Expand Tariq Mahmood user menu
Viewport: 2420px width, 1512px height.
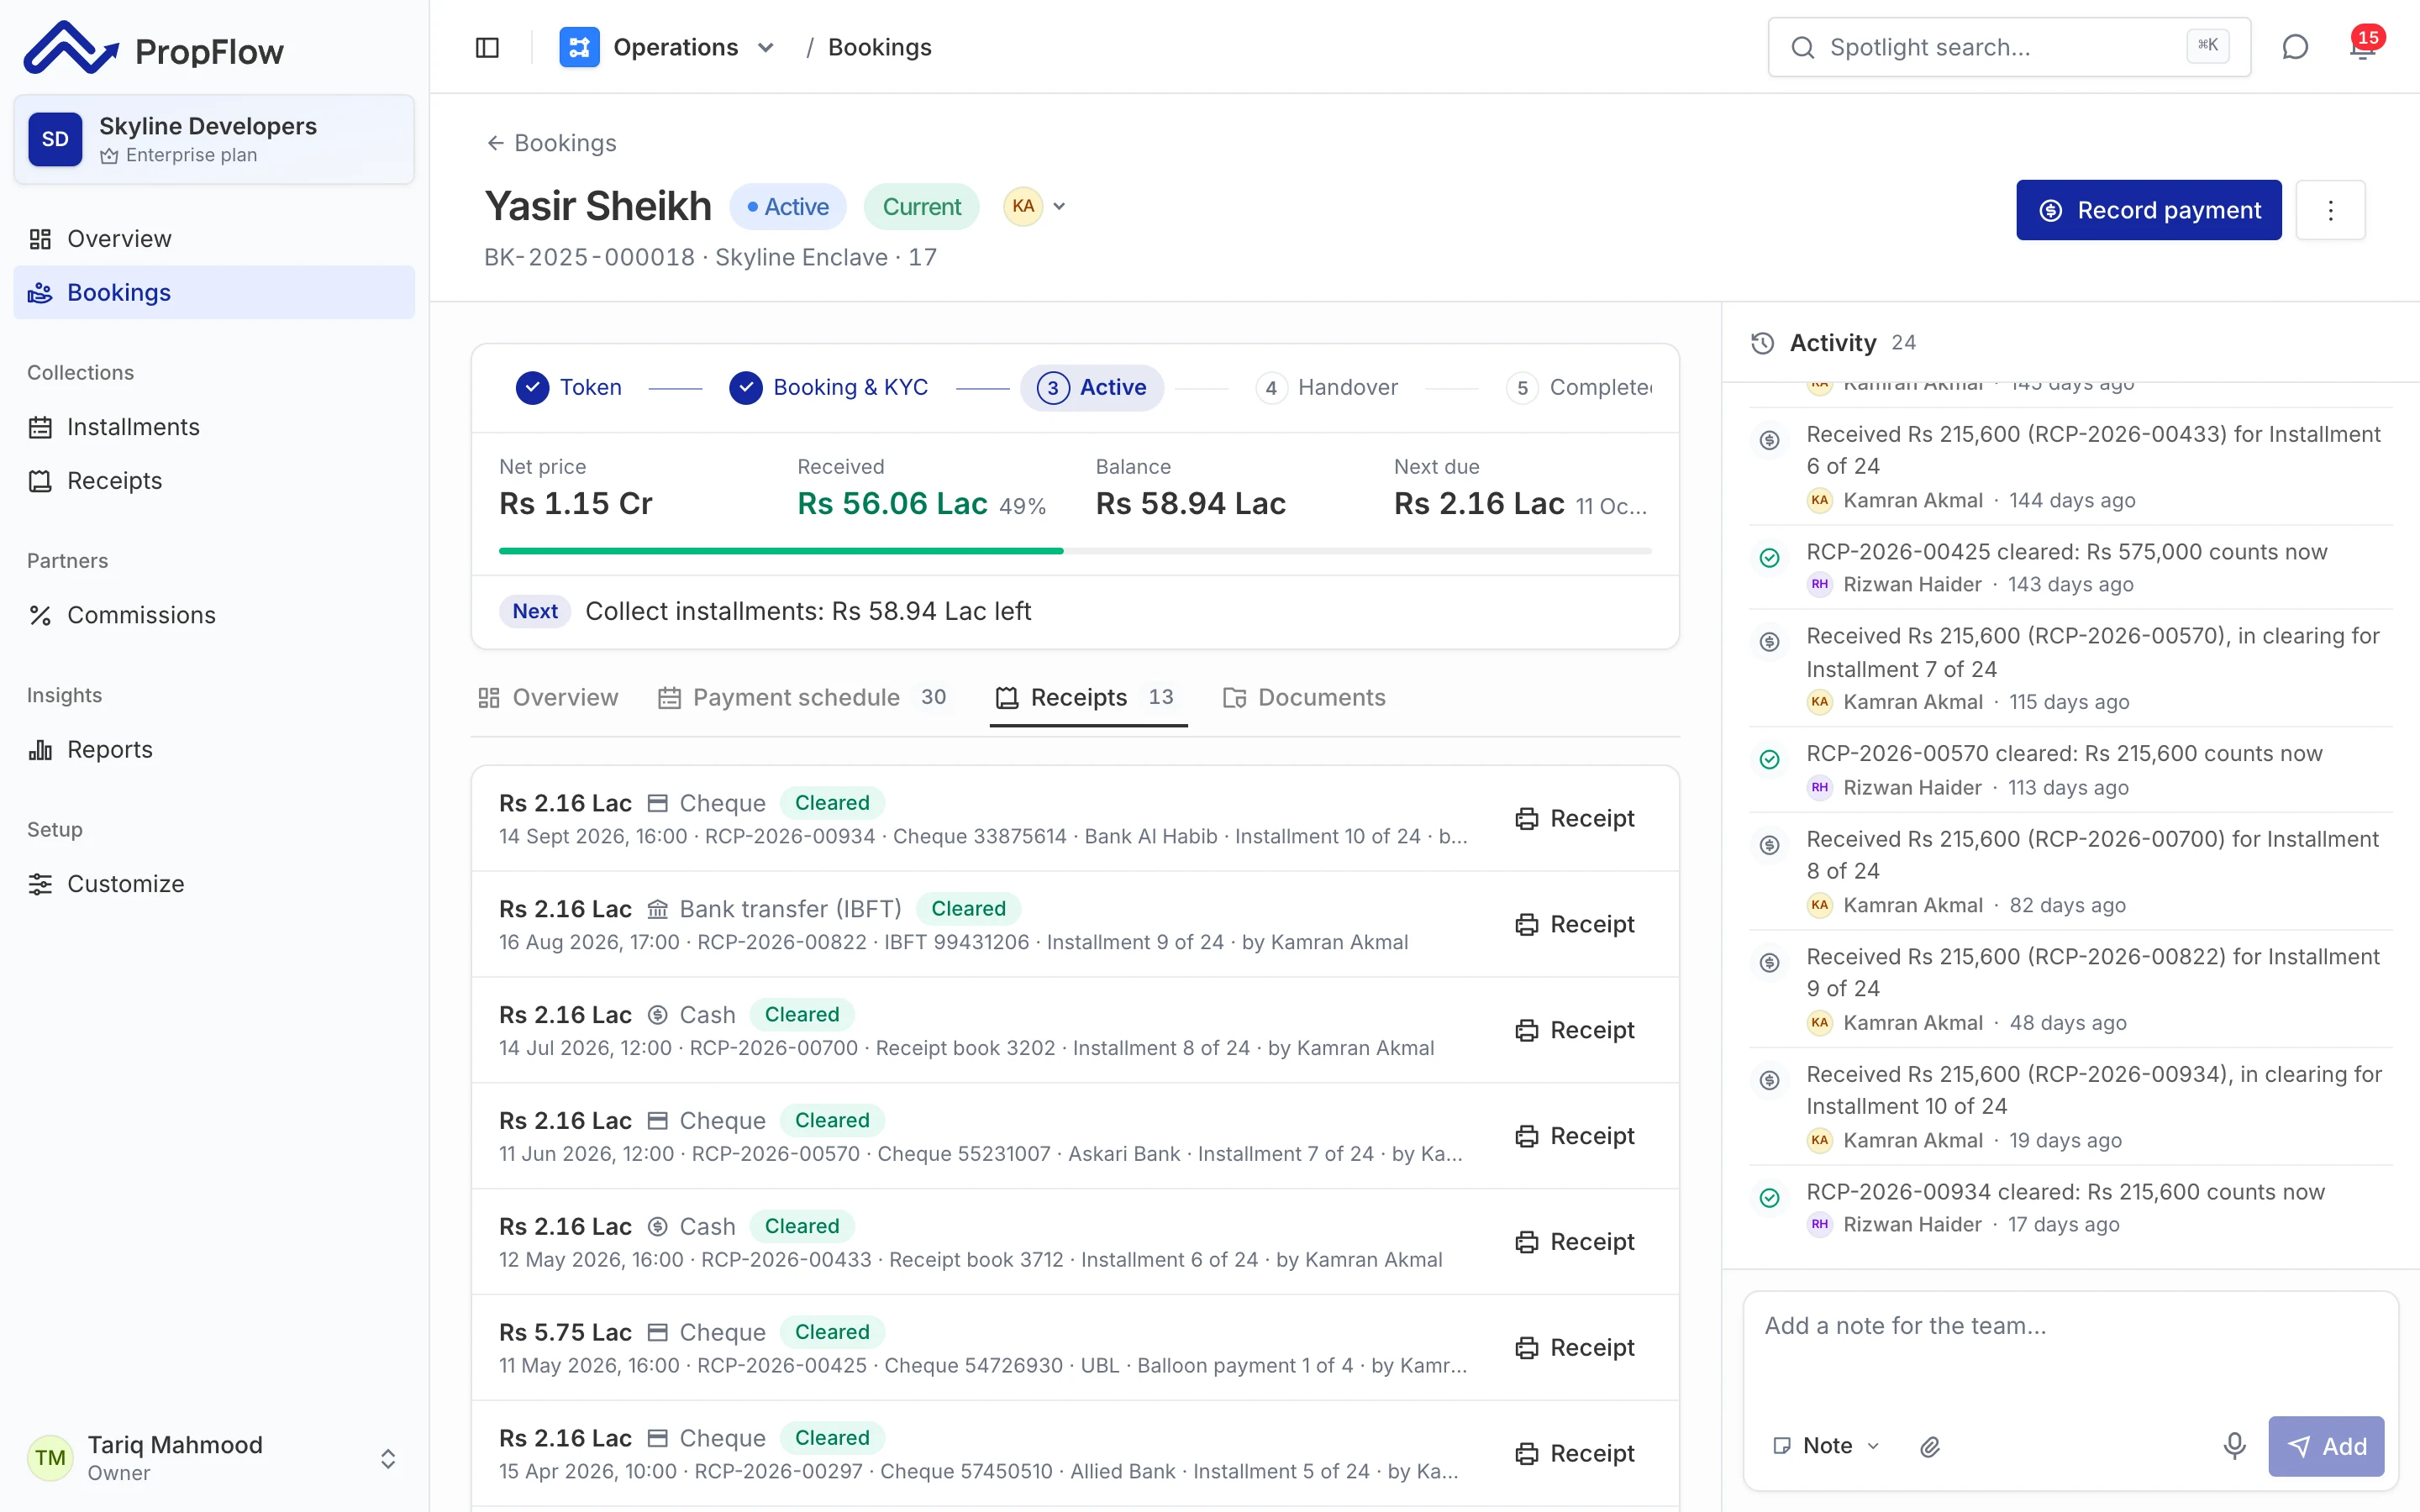click(x=214, y=1458)
